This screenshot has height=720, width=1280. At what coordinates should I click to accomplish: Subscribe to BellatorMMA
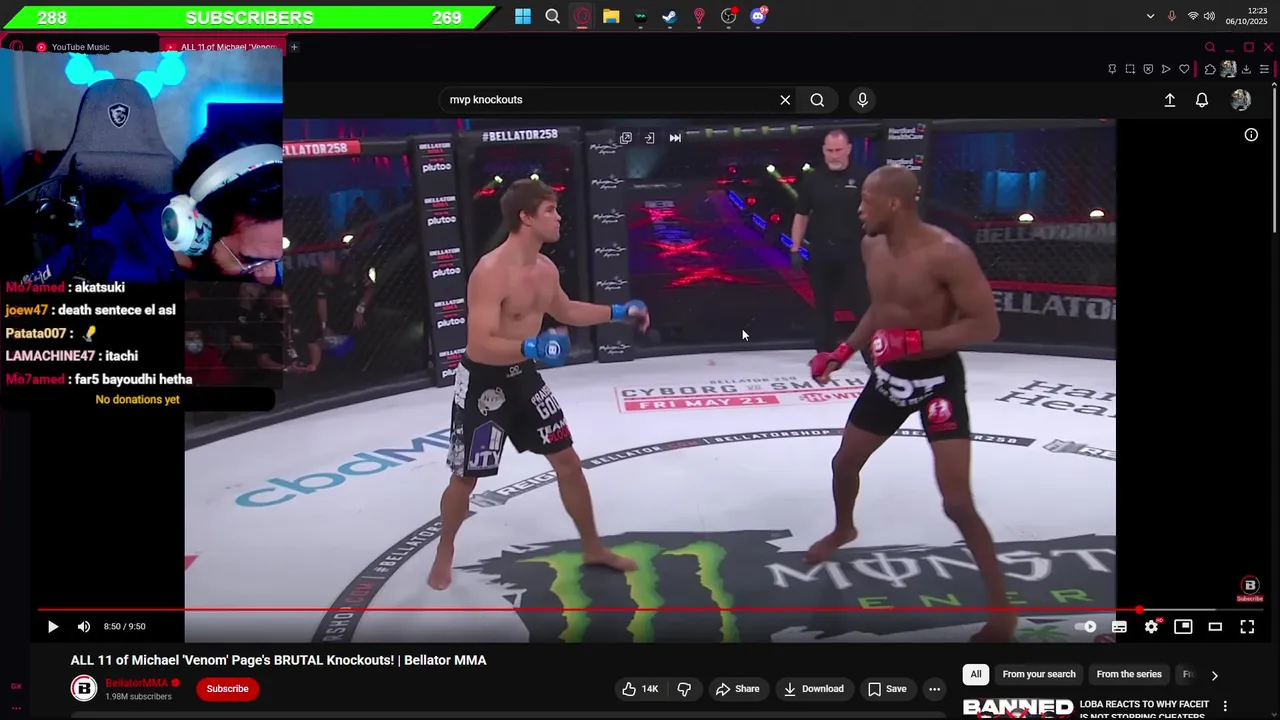227,688
